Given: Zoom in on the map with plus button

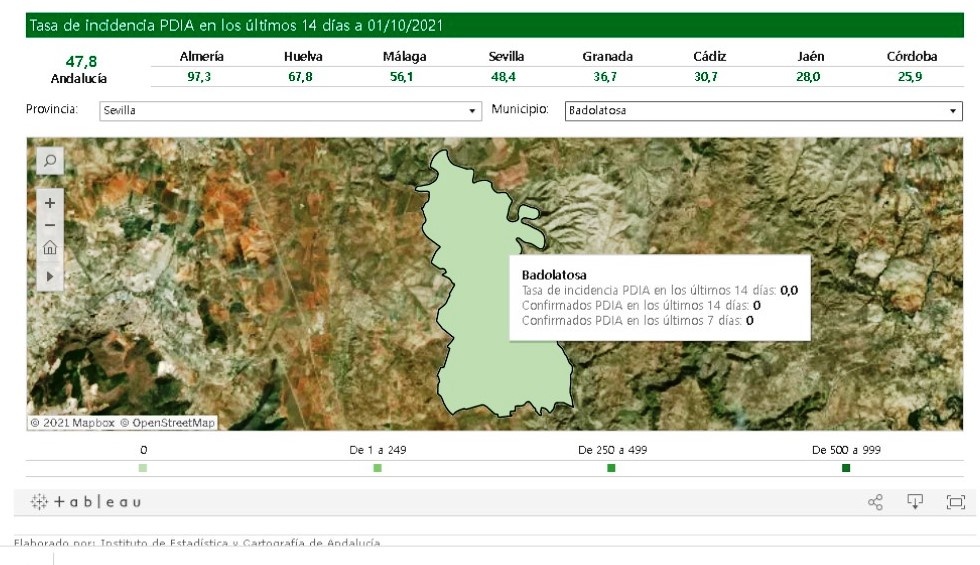Looking at the screenshot, I should (50, 202).
